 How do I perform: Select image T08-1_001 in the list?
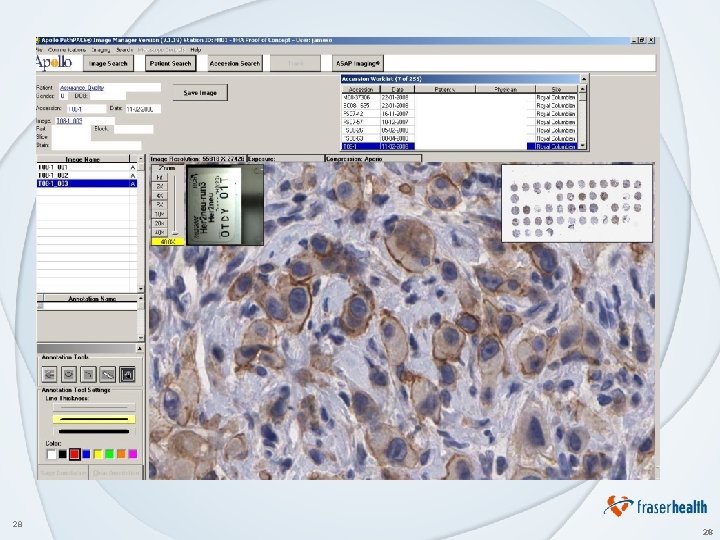pyautogui.click(x=86, y=168)
